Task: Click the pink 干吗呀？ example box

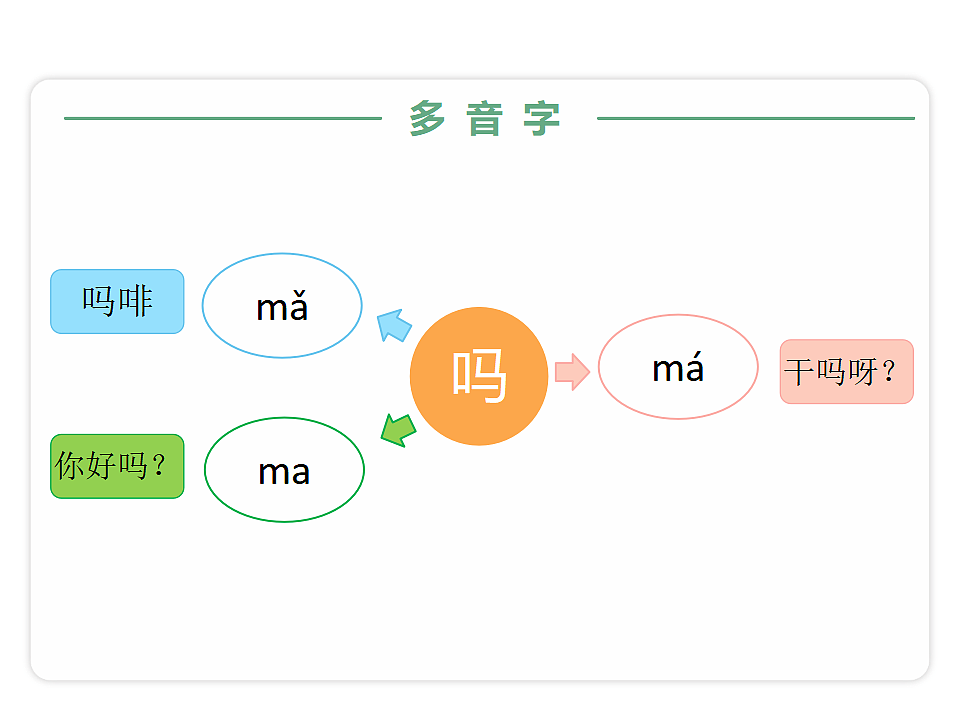Action: pos(846,372)
